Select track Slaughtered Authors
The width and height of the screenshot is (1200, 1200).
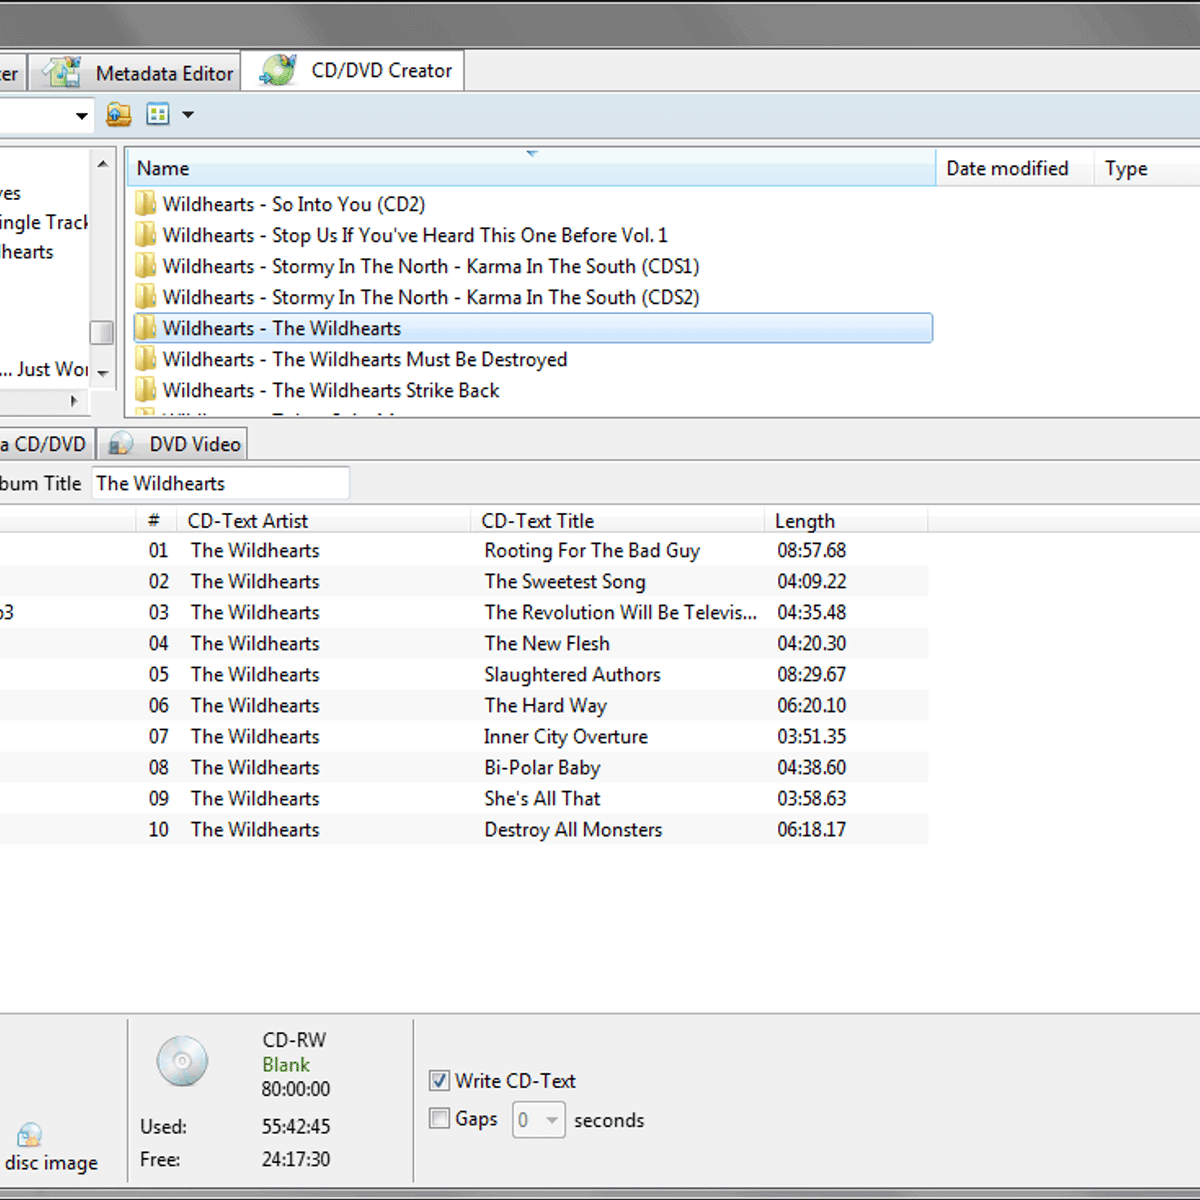click(572, 674)
